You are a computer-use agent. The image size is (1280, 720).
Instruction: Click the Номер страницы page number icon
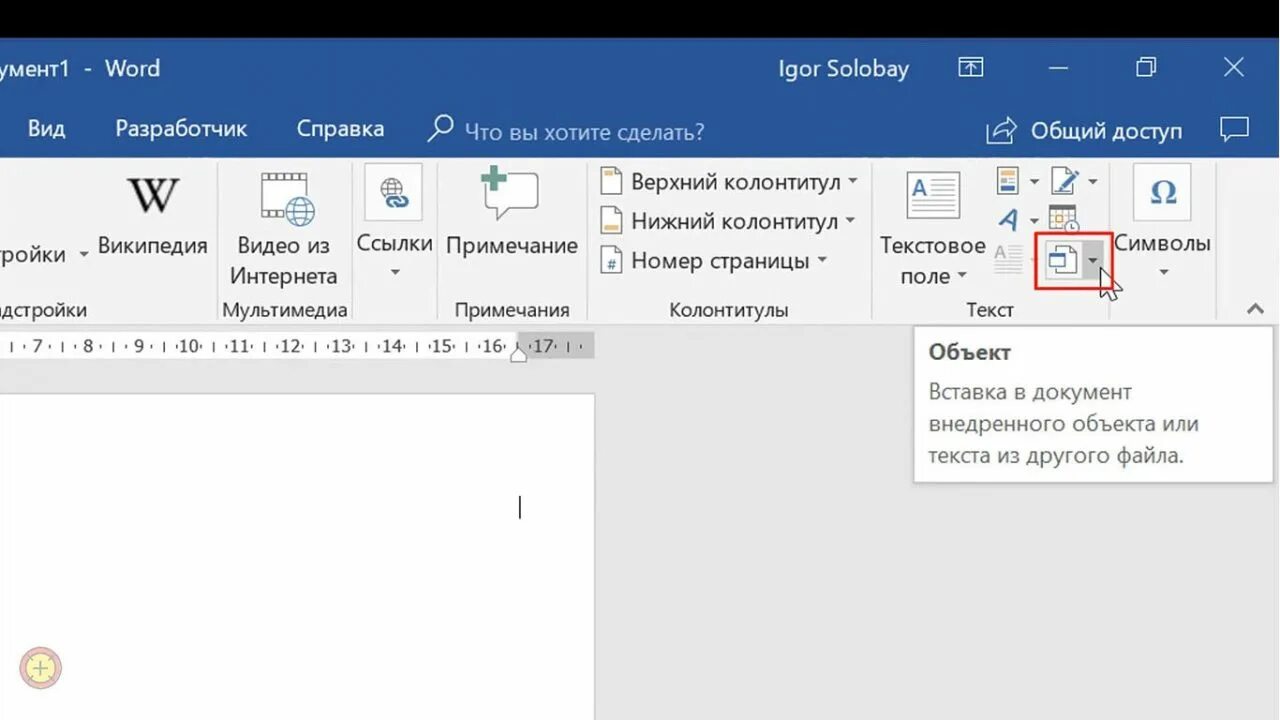(x=611, y=261)
